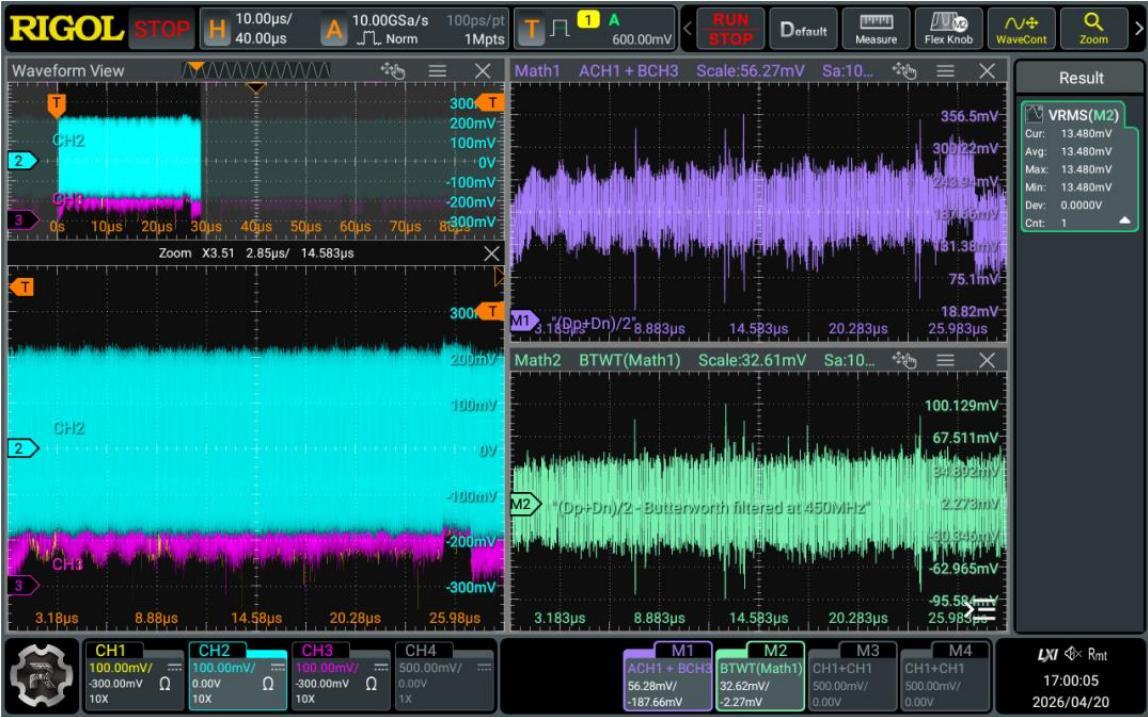1148x717 pixels.
Task: Expand the toolbar with the left chevron
Action: pyautogui.click(x=687, y=29)
